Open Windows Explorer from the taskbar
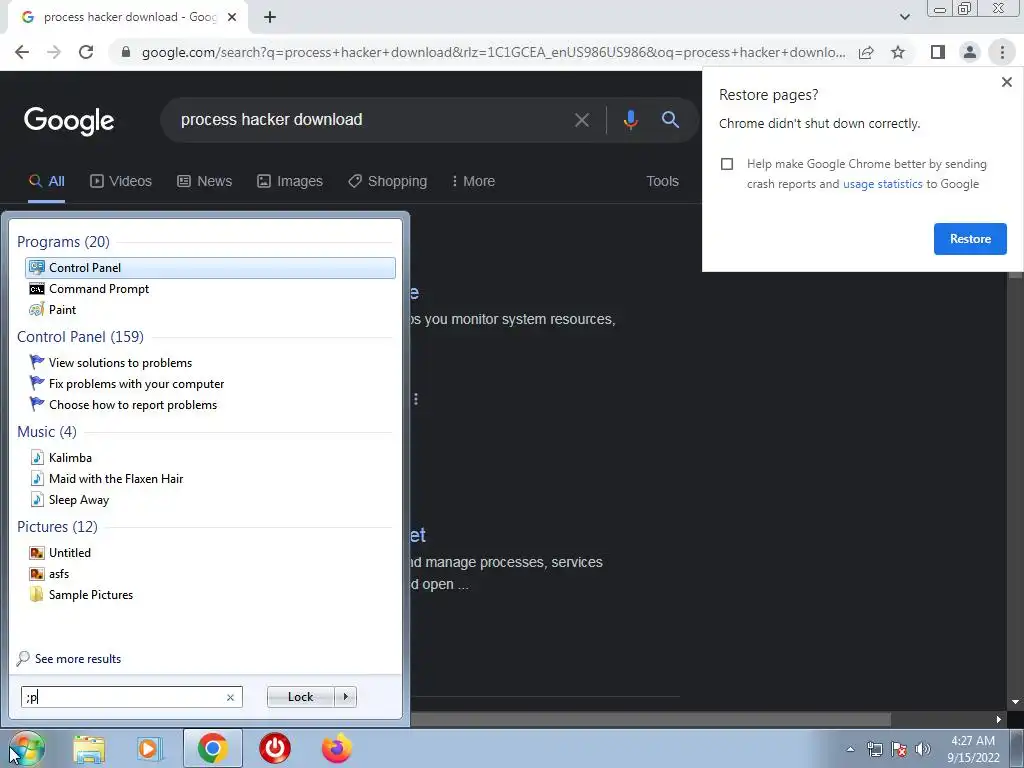The image size is (1024, 768). click(89, 749)
